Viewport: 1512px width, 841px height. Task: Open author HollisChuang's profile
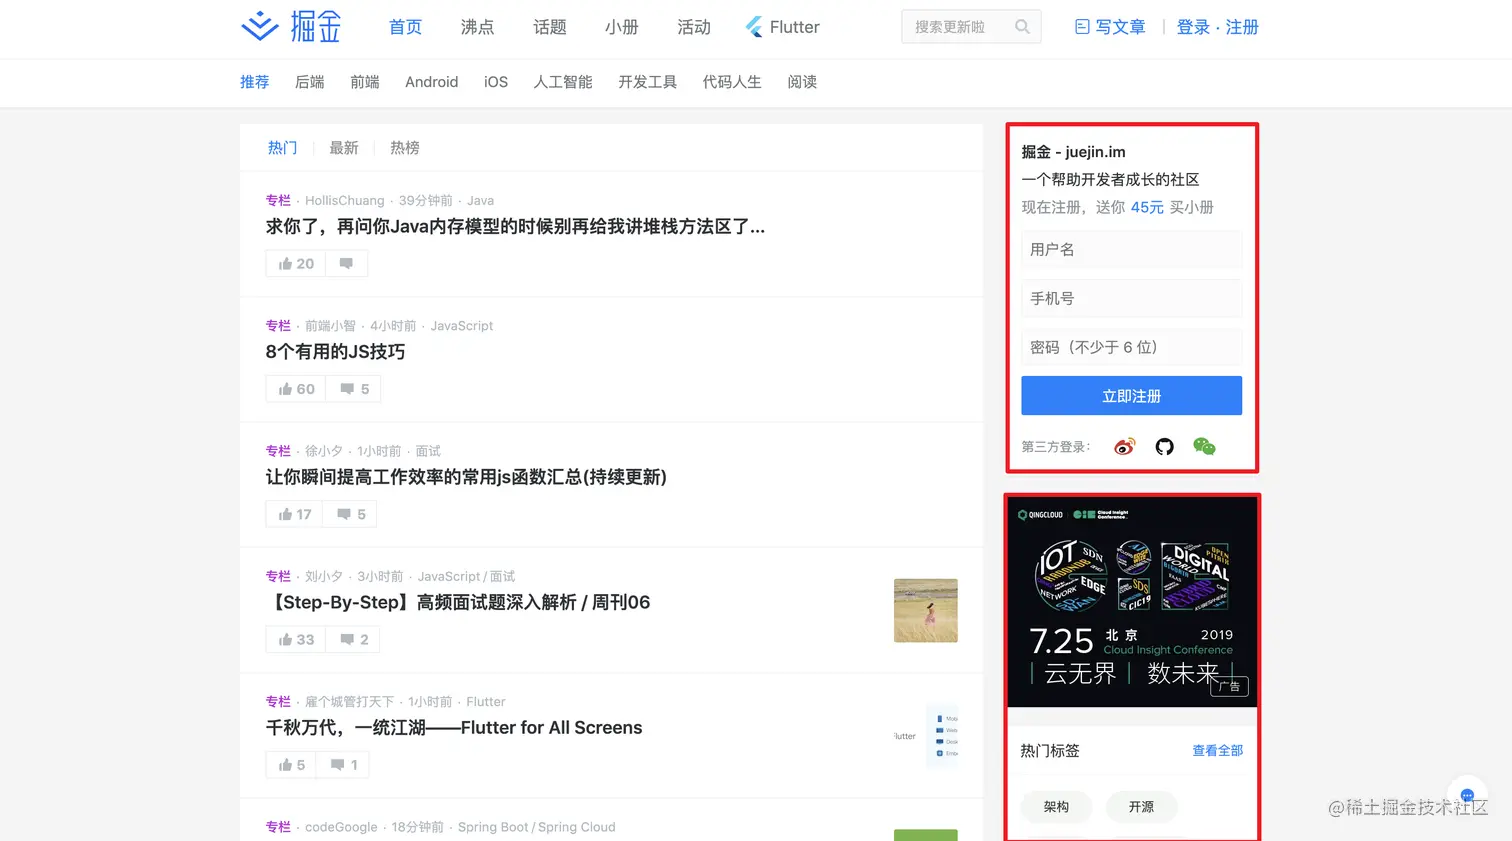(x=344, y=201)
